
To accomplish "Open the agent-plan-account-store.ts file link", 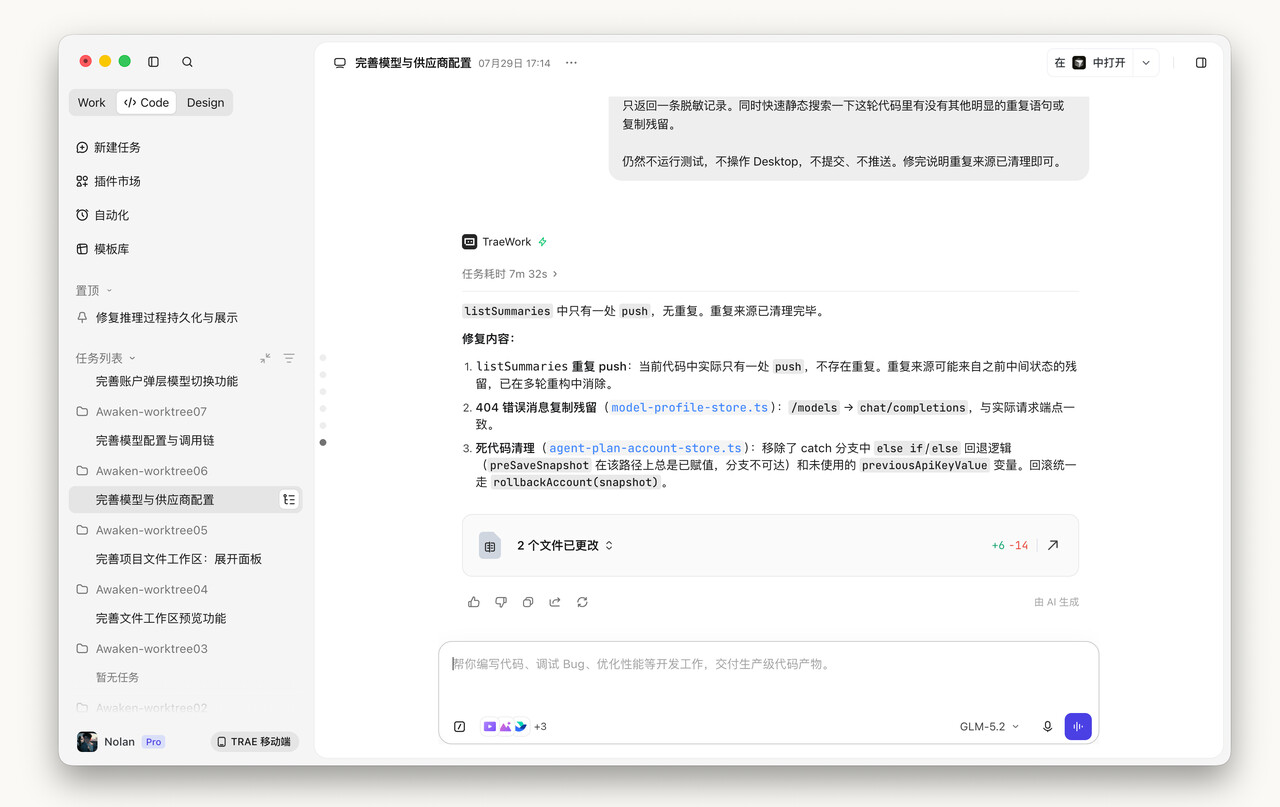I will click(646, 449).
